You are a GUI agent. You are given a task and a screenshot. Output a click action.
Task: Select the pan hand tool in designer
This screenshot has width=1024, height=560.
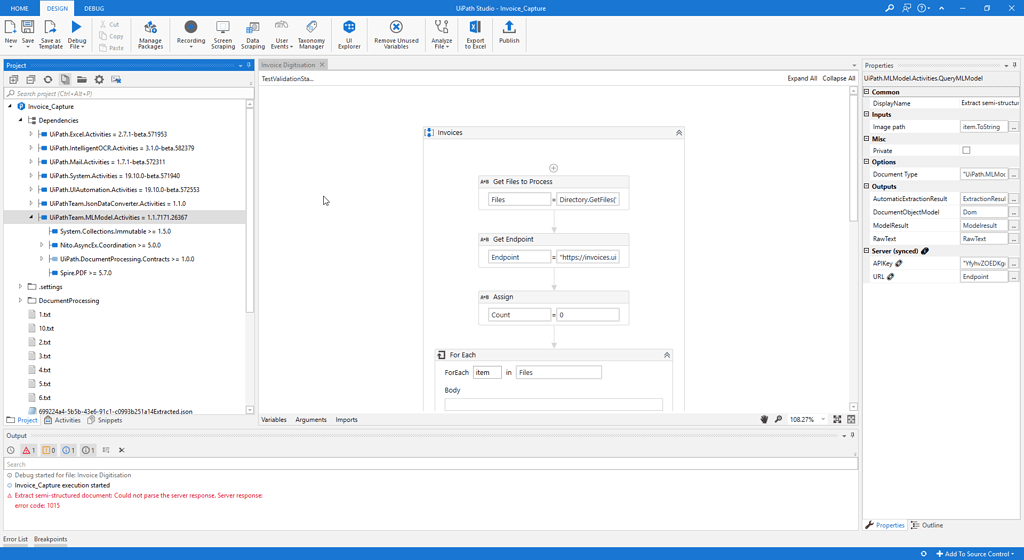pos(764,420)
